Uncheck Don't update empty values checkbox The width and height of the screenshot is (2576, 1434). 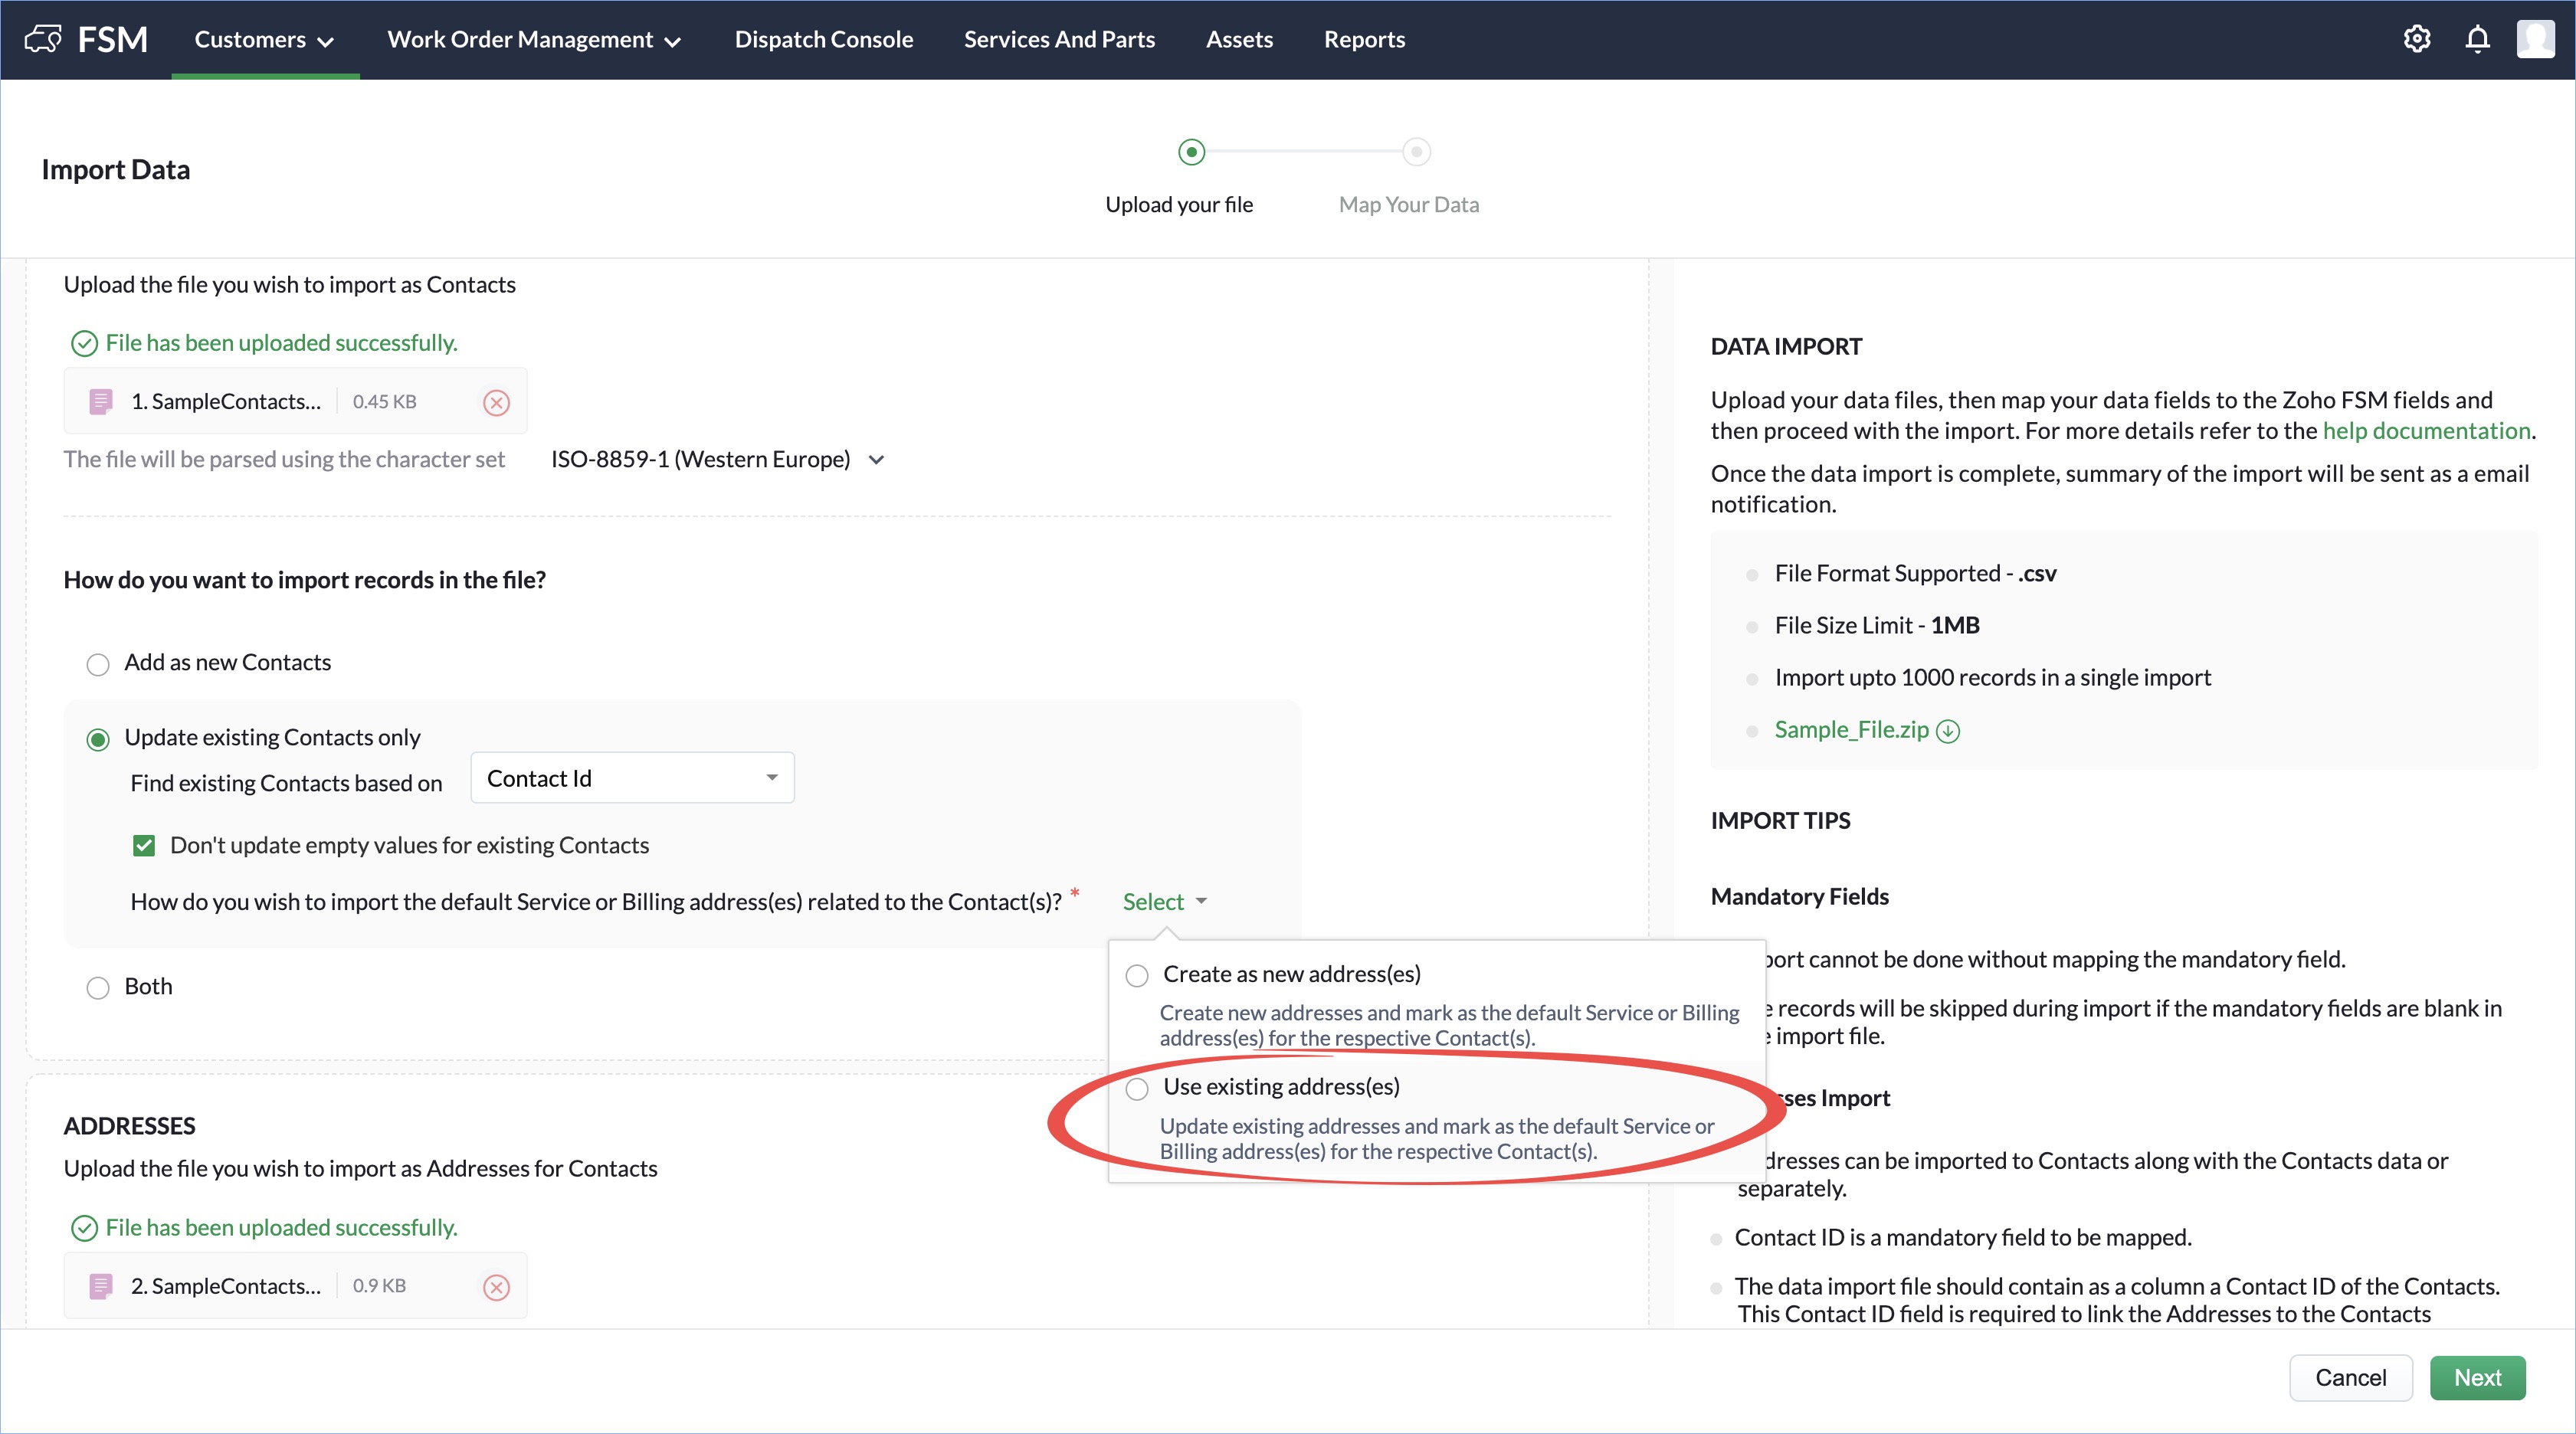pos(144,846)
